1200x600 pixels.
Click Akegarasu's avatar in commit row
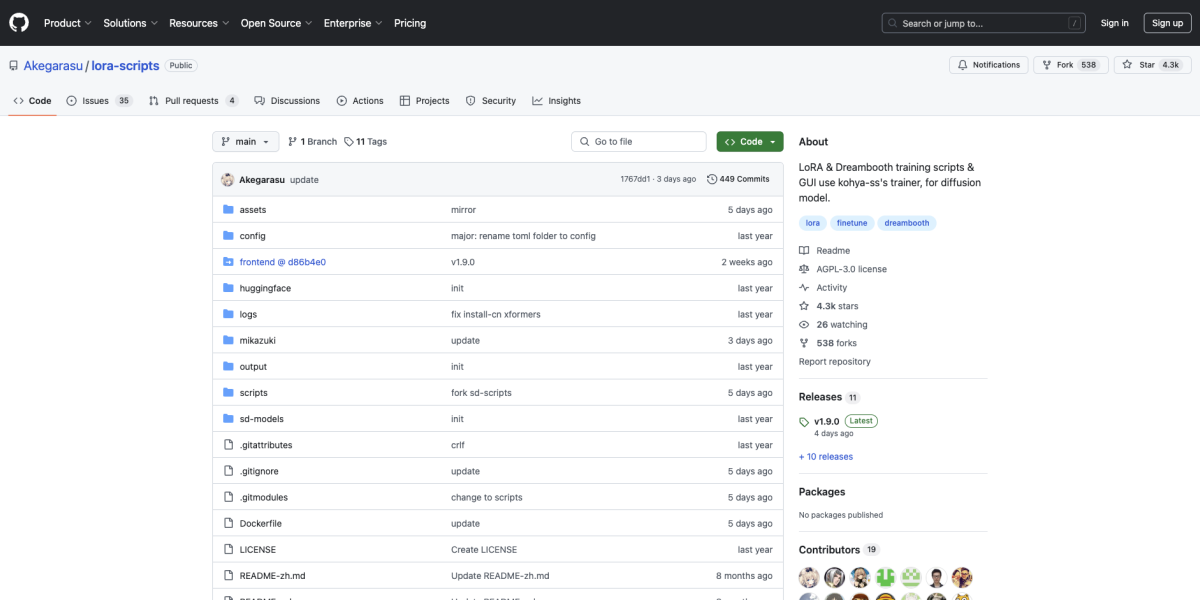tap(227, 180)
